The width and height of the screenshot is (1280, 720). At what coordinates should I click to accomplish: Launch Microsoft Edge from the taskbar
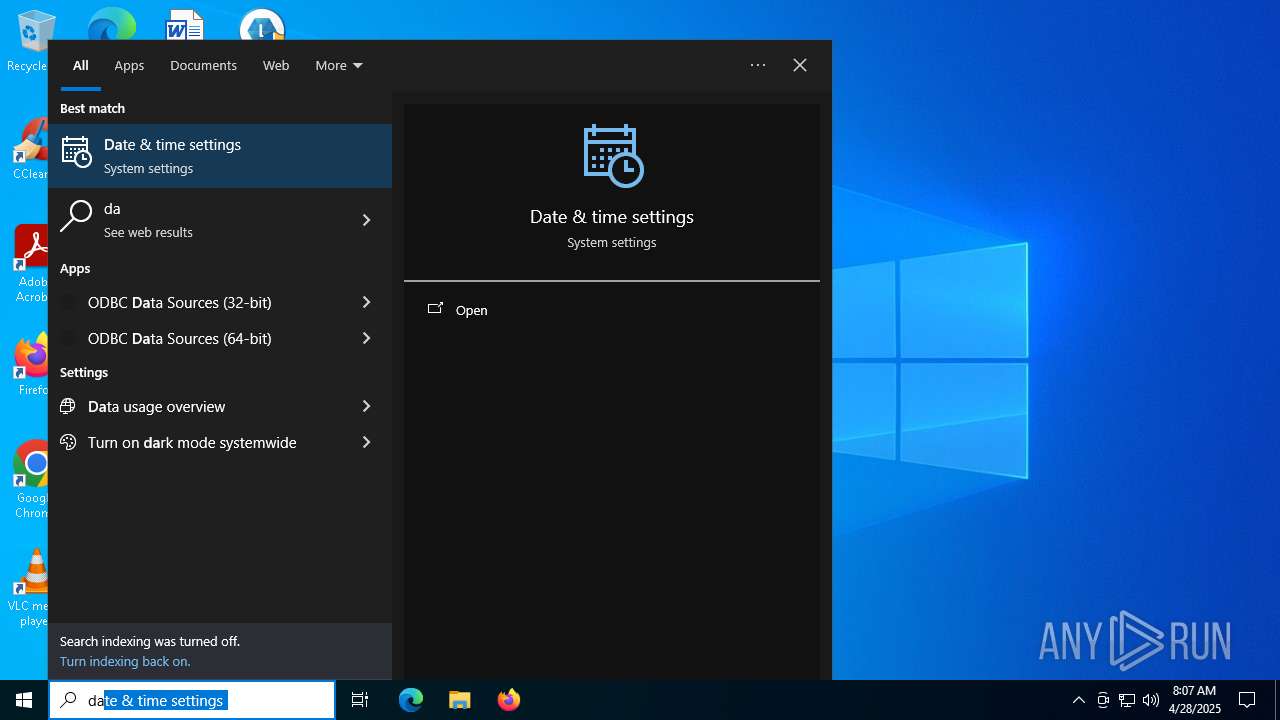[411, 700]
